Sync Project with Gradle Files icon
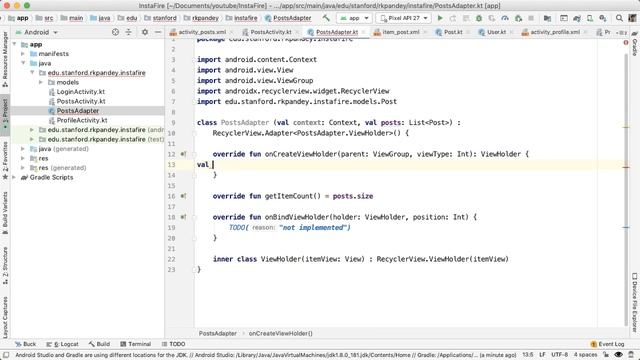This screenshot has height=360, width=640. [x=577, y=18]
